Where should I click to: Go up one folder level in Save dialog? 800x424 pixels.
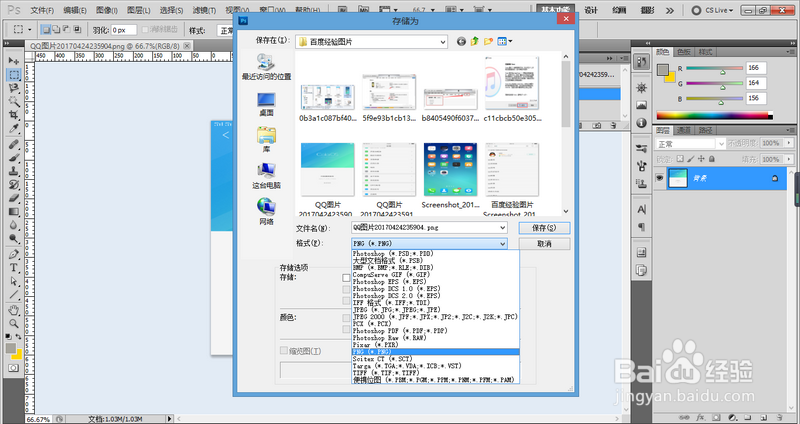coord(475,41)
